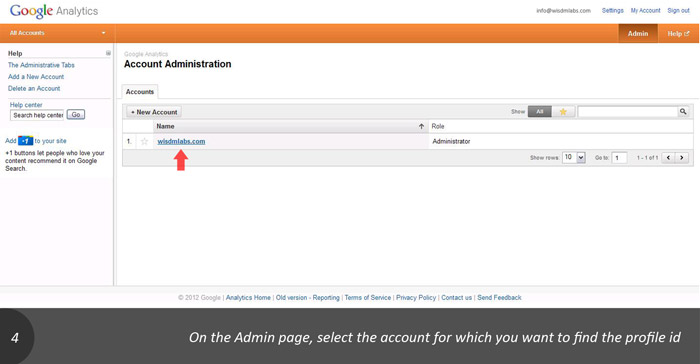Image resolution: width=700 pixels, height=364 pixels.
Task: Click the Sign out link
Action: (x=678, y=10)
